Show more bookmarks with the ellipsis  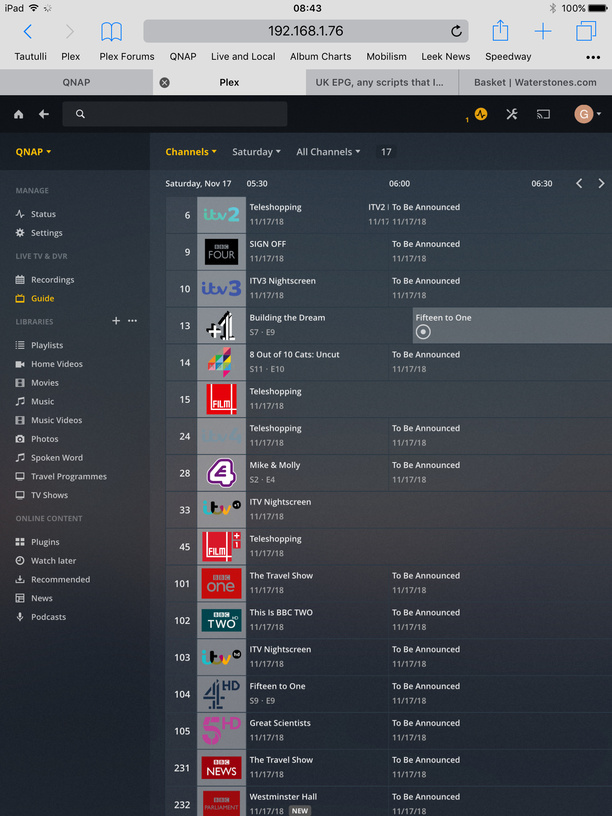click(593, 57)
